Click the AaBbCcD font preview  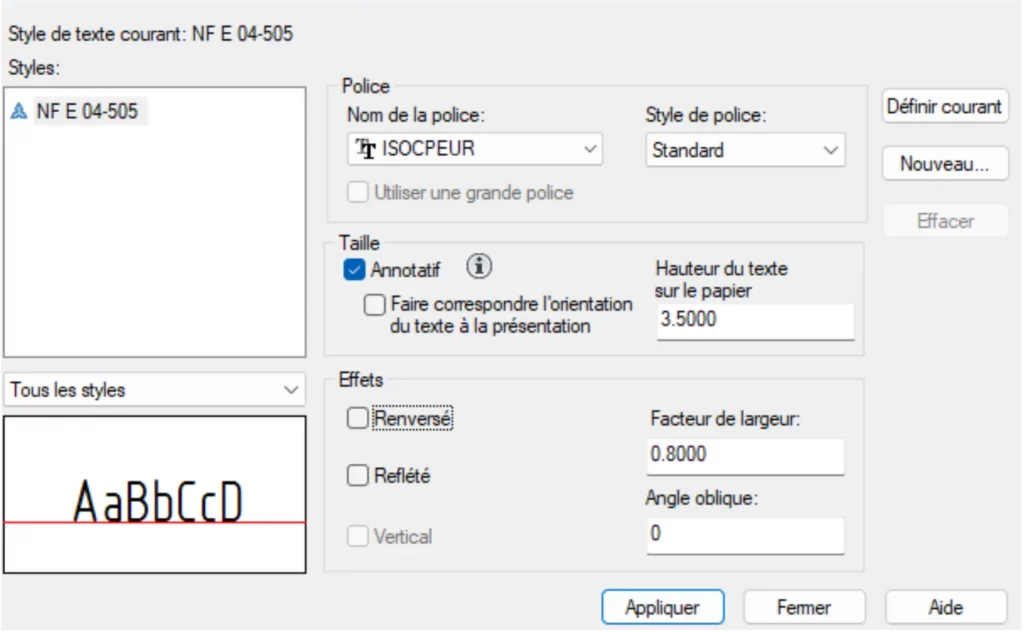click(155, 495)
